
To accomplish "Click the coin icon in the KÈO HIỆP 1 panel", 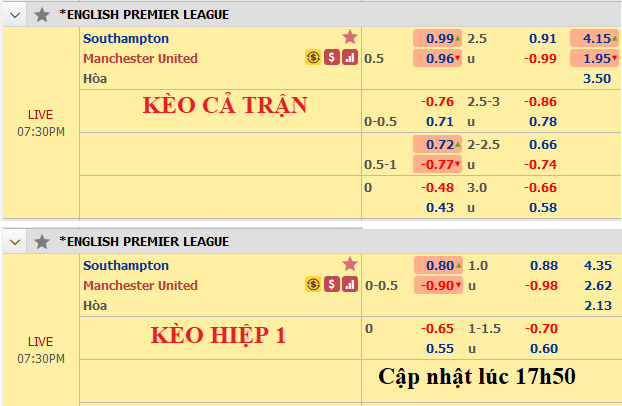I will (x=313, y=285).
